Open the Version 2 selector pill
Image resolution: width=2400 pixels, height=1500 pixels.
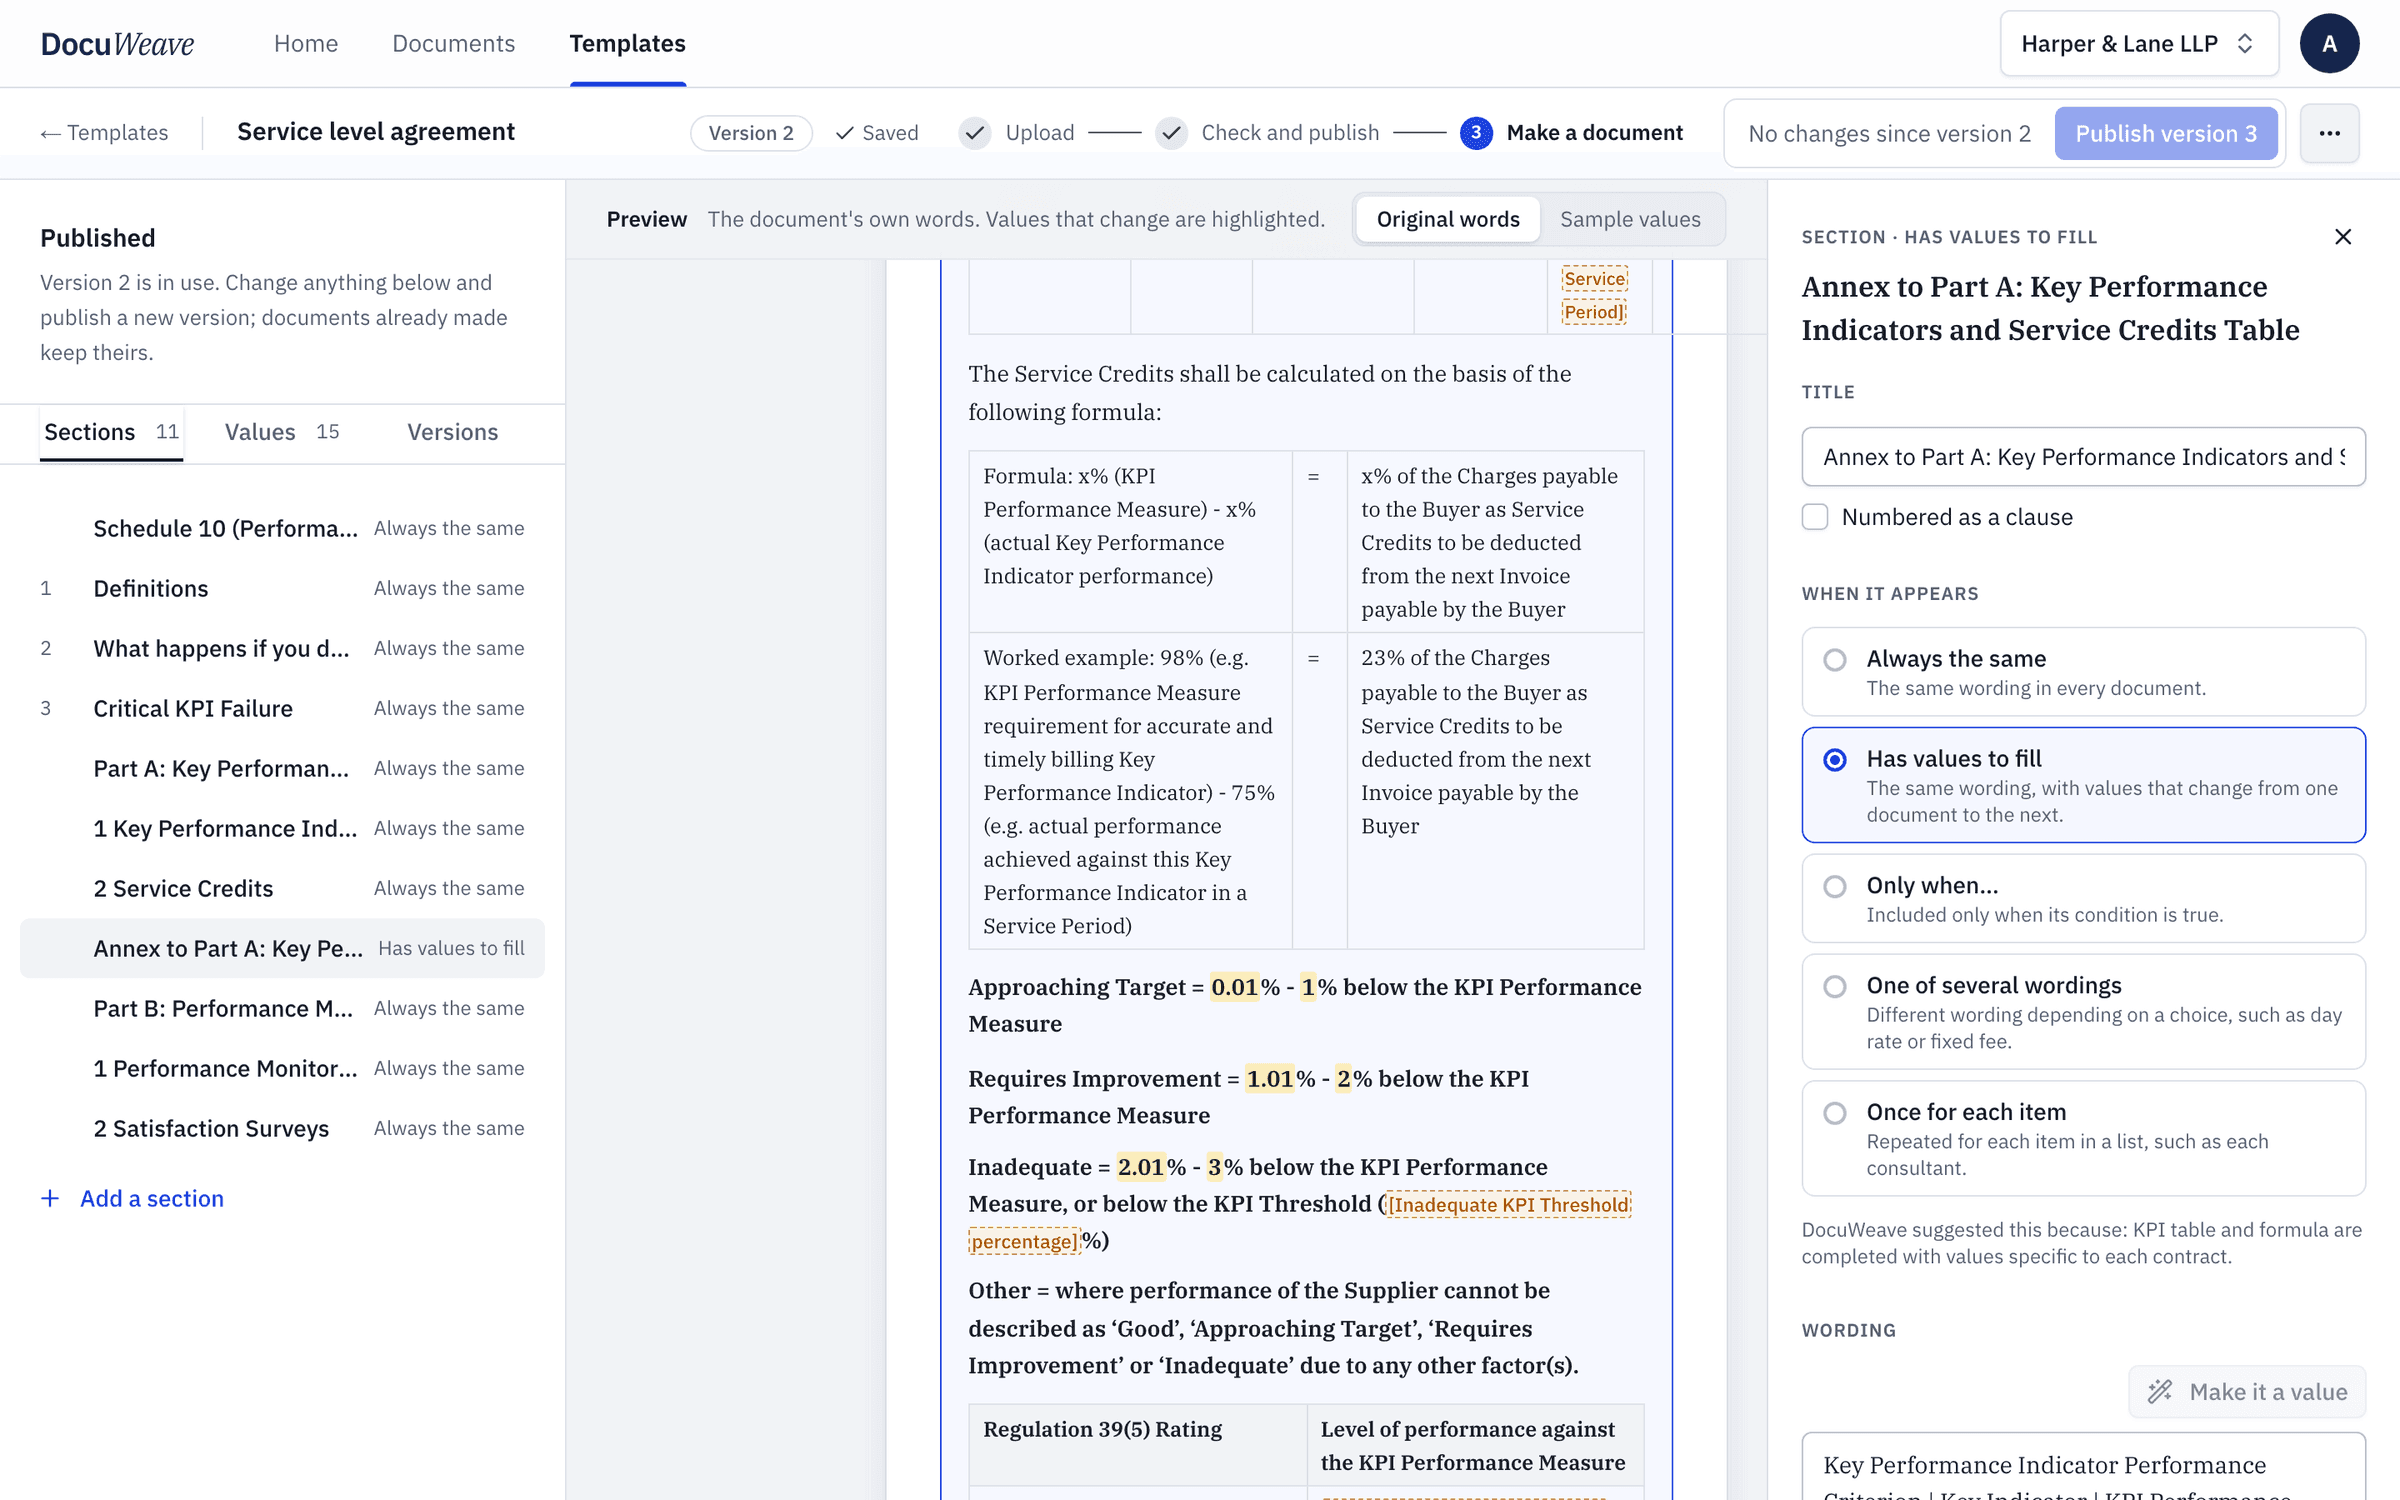[751, 133]
